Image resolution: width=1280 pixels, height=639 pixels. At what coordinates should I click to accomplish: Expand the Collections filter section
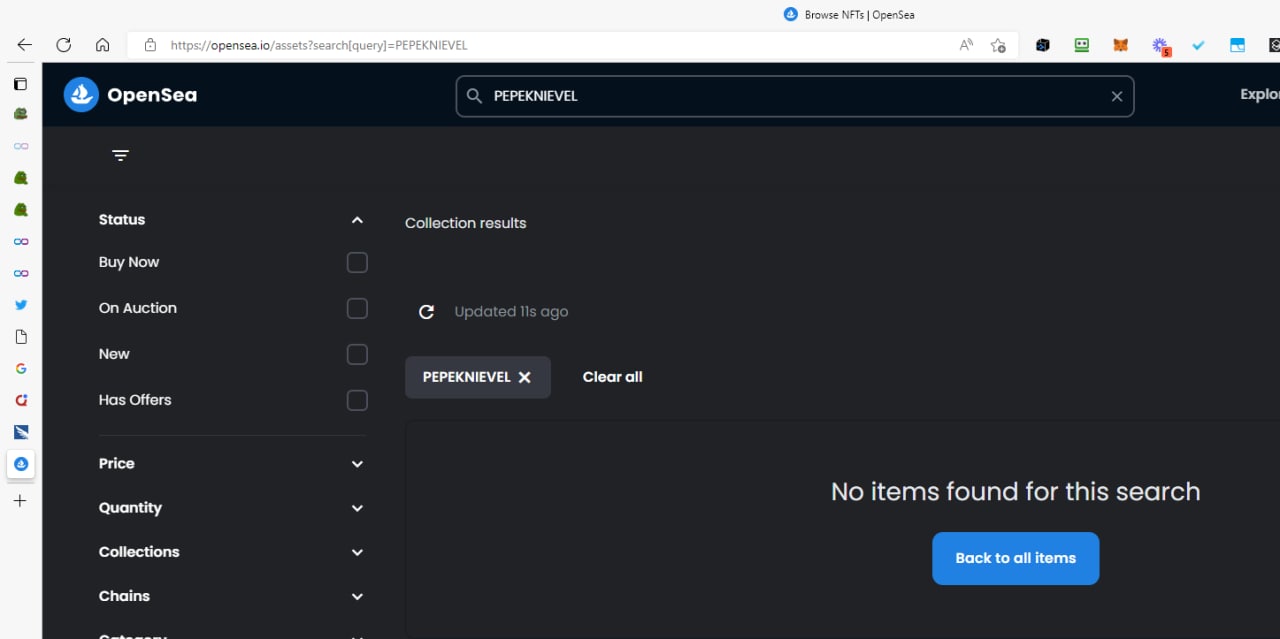point(357,552)
